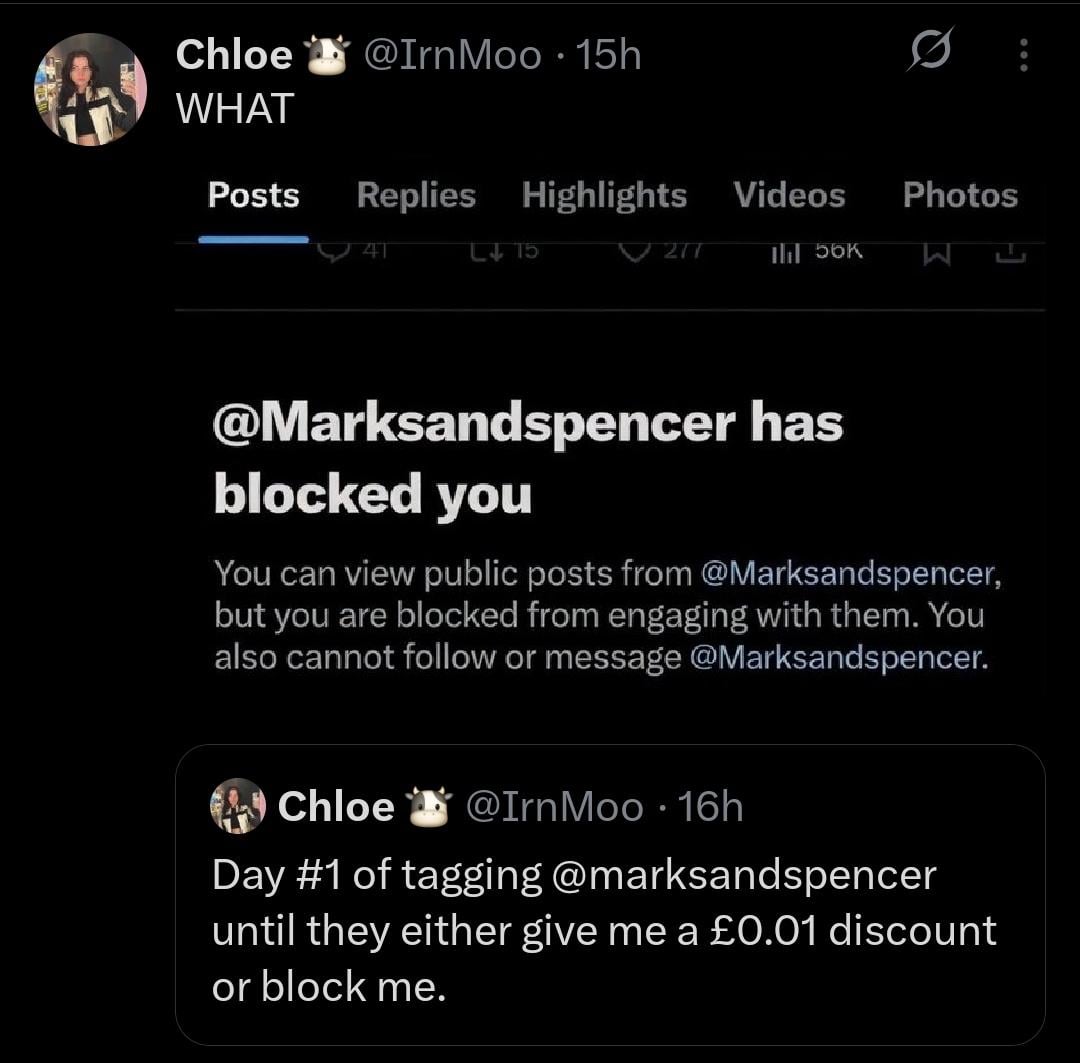Image resolution: width=1080 pixels, height=1063 pixels.
Task: Open the three-dot more options menu
Action: 1023,56
